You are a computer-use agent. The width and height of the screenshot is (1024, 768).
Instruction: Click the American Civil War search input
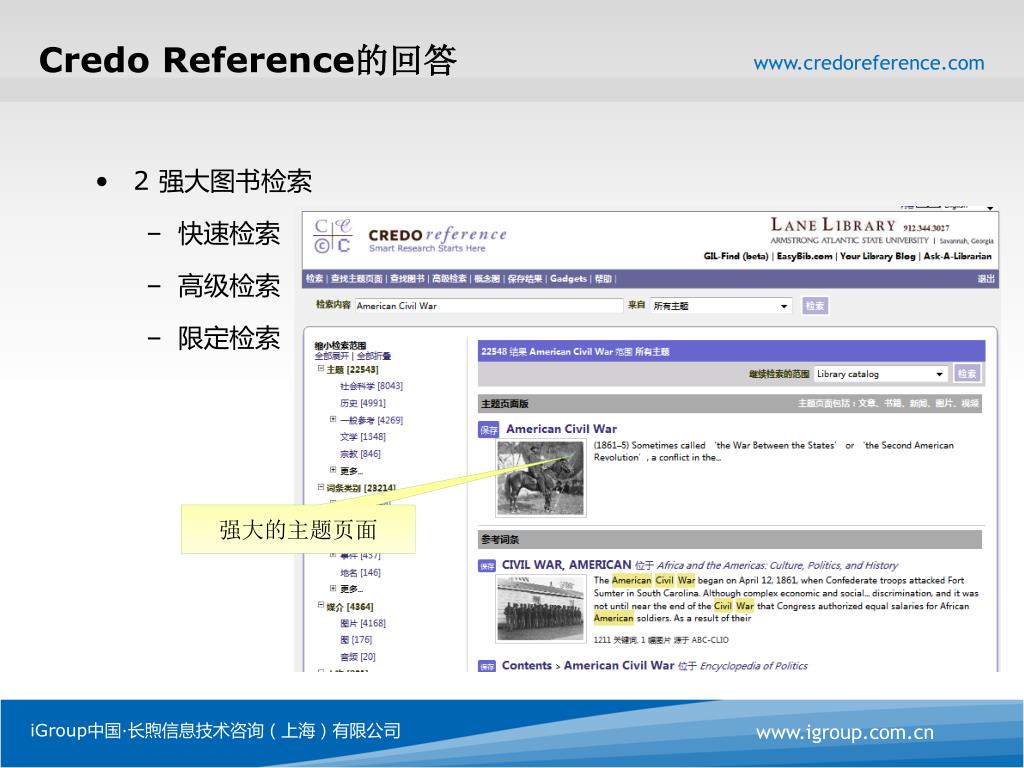pyautogui.click(x=489, y=306)
